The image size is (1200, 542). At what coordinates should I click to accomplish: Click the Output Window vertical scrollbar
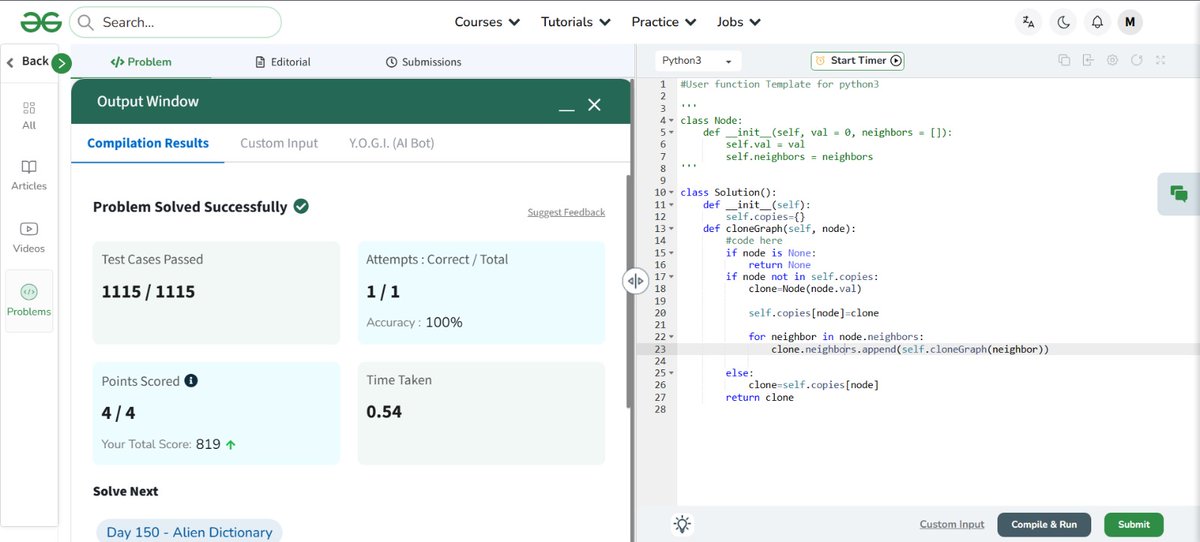pyautogui.click(x=628, y=291)
